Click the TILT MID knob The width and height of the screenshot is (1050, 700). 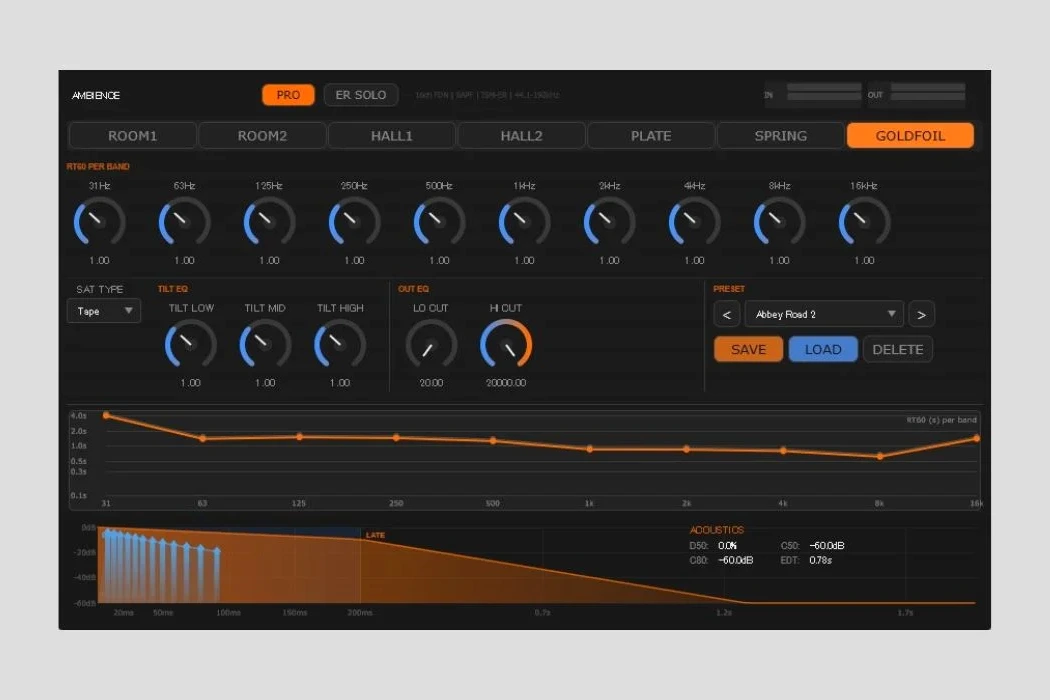tap(265, 344)
